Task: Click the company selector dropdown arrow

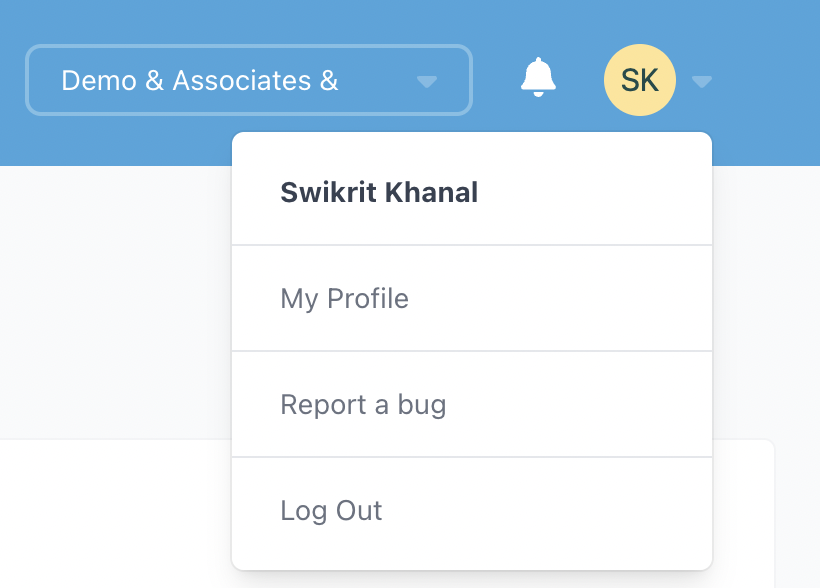Action: click(427, 82)
